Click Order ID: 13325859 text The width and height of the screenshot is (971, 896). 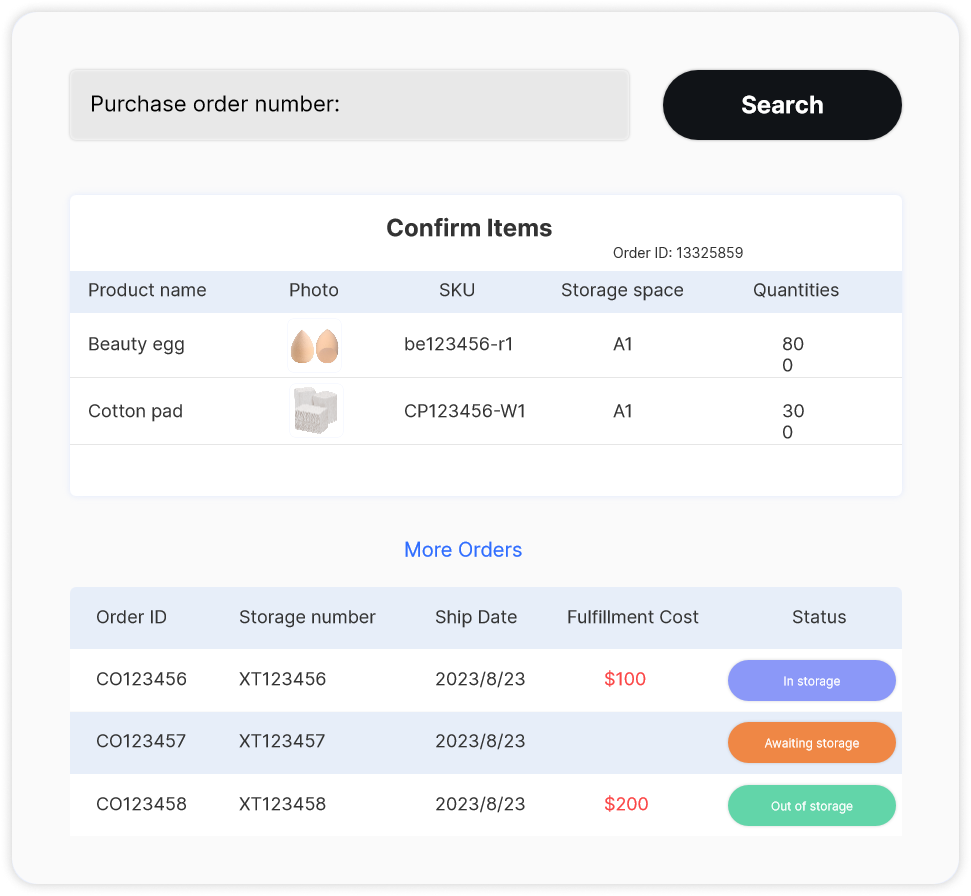(x=678, y=253)
